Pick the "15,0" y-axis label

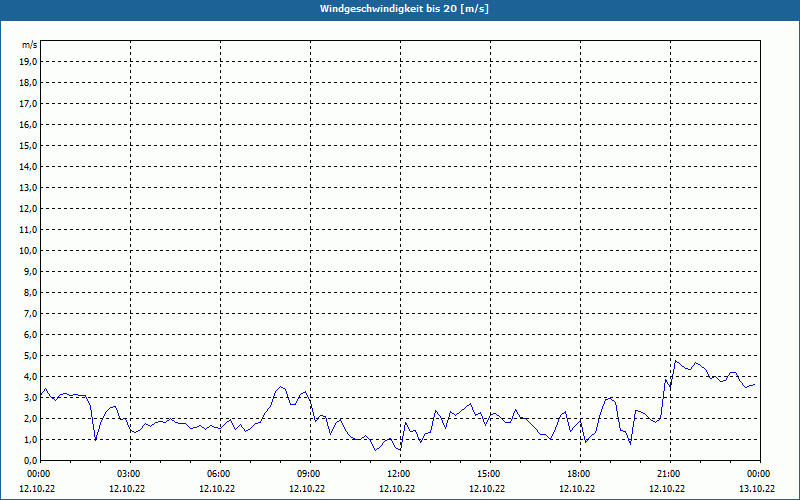[28, 145]
